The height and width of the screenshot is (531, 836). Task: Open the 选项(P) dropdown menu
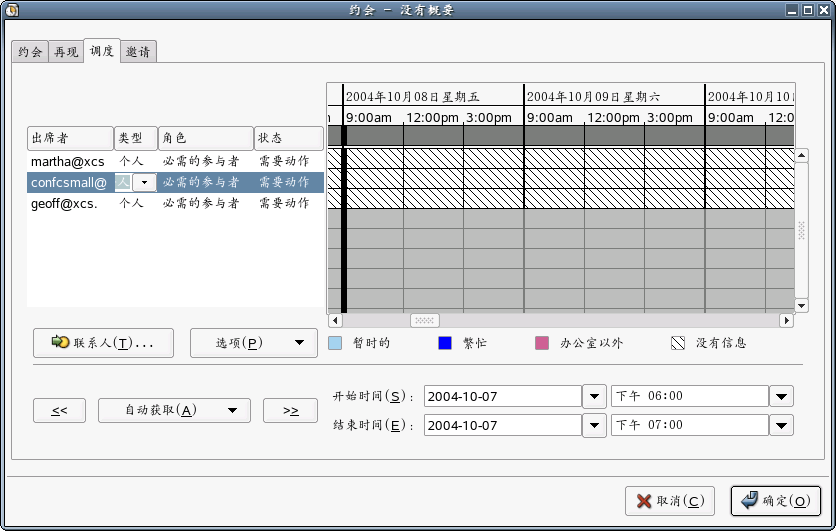(x=254, y=343)
